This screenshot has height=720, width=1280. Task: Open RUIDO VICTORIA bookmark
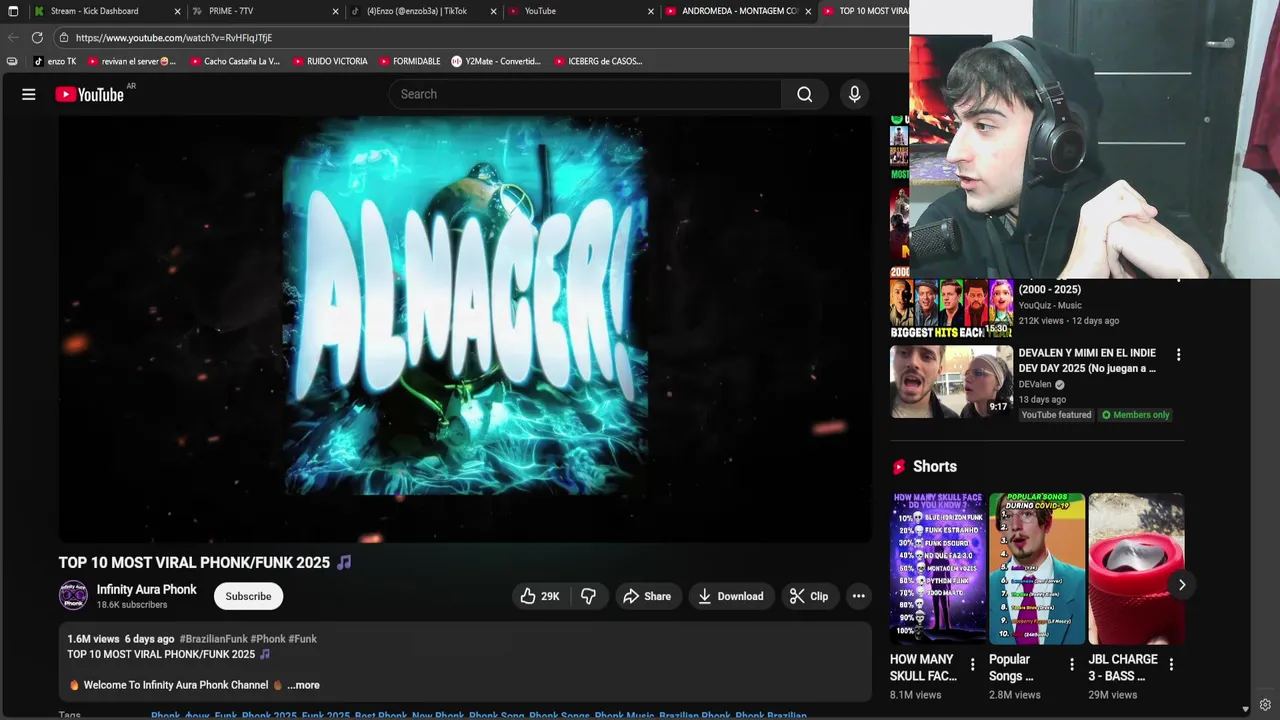[x=330, y=61]
